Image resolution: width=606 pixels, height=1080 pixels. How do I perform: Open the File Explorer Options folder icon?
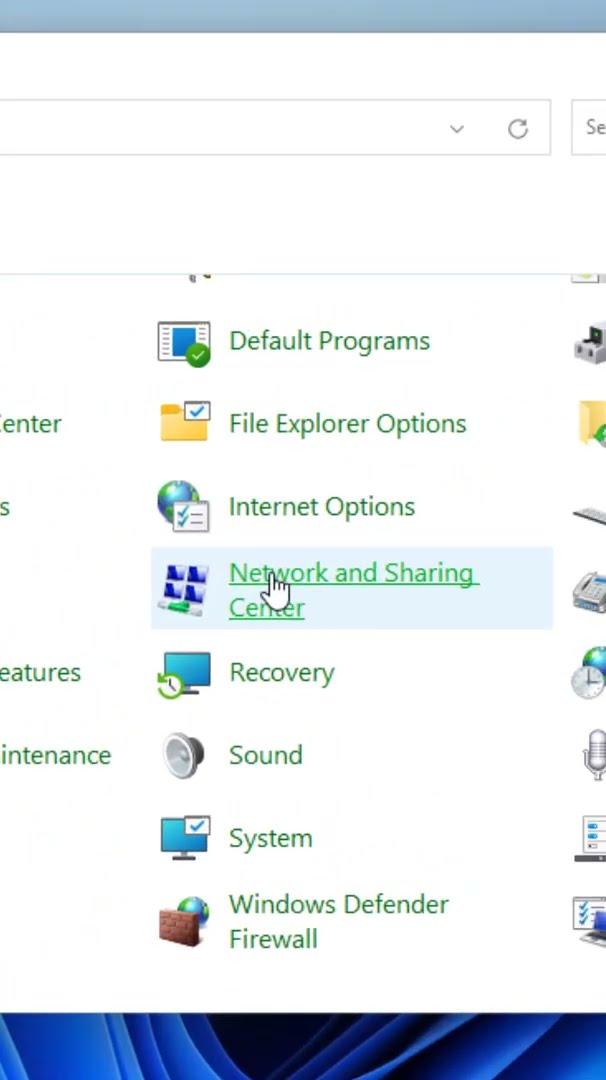click(185, 422)
